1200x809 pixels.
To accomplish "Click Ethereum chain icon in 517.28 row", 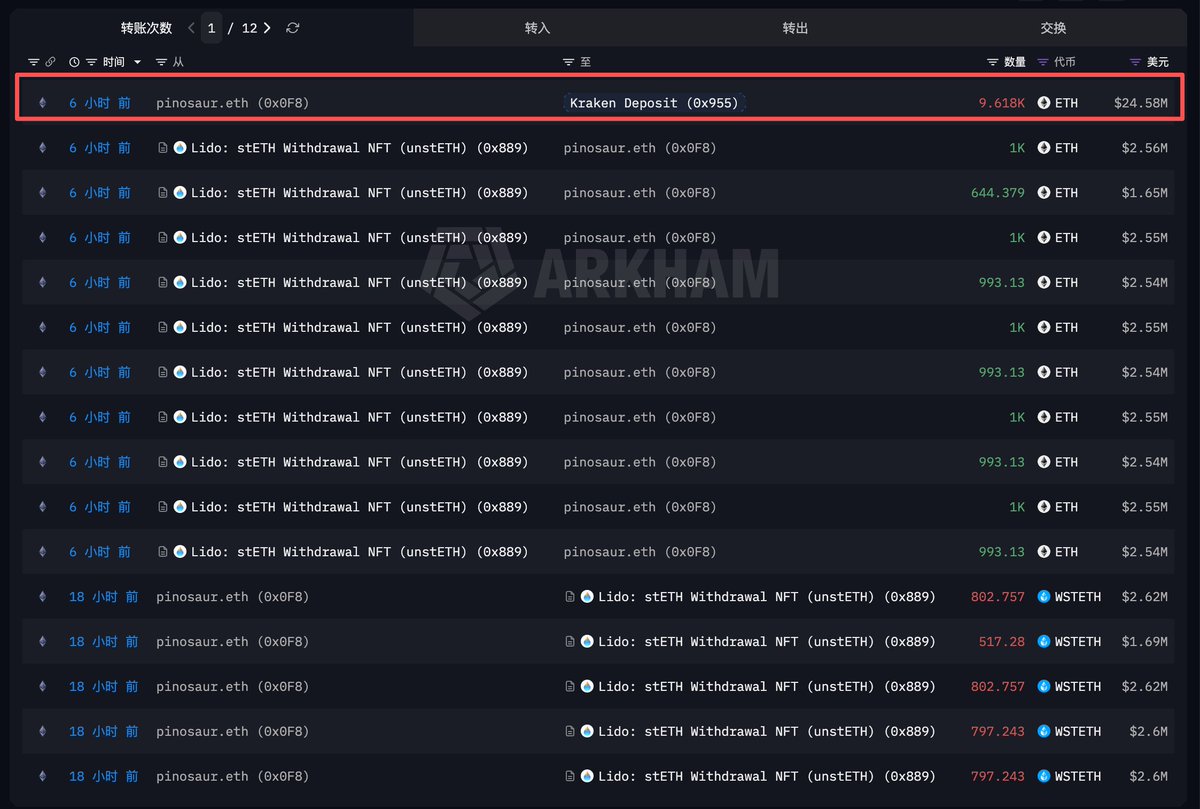I will click(42, 642).
